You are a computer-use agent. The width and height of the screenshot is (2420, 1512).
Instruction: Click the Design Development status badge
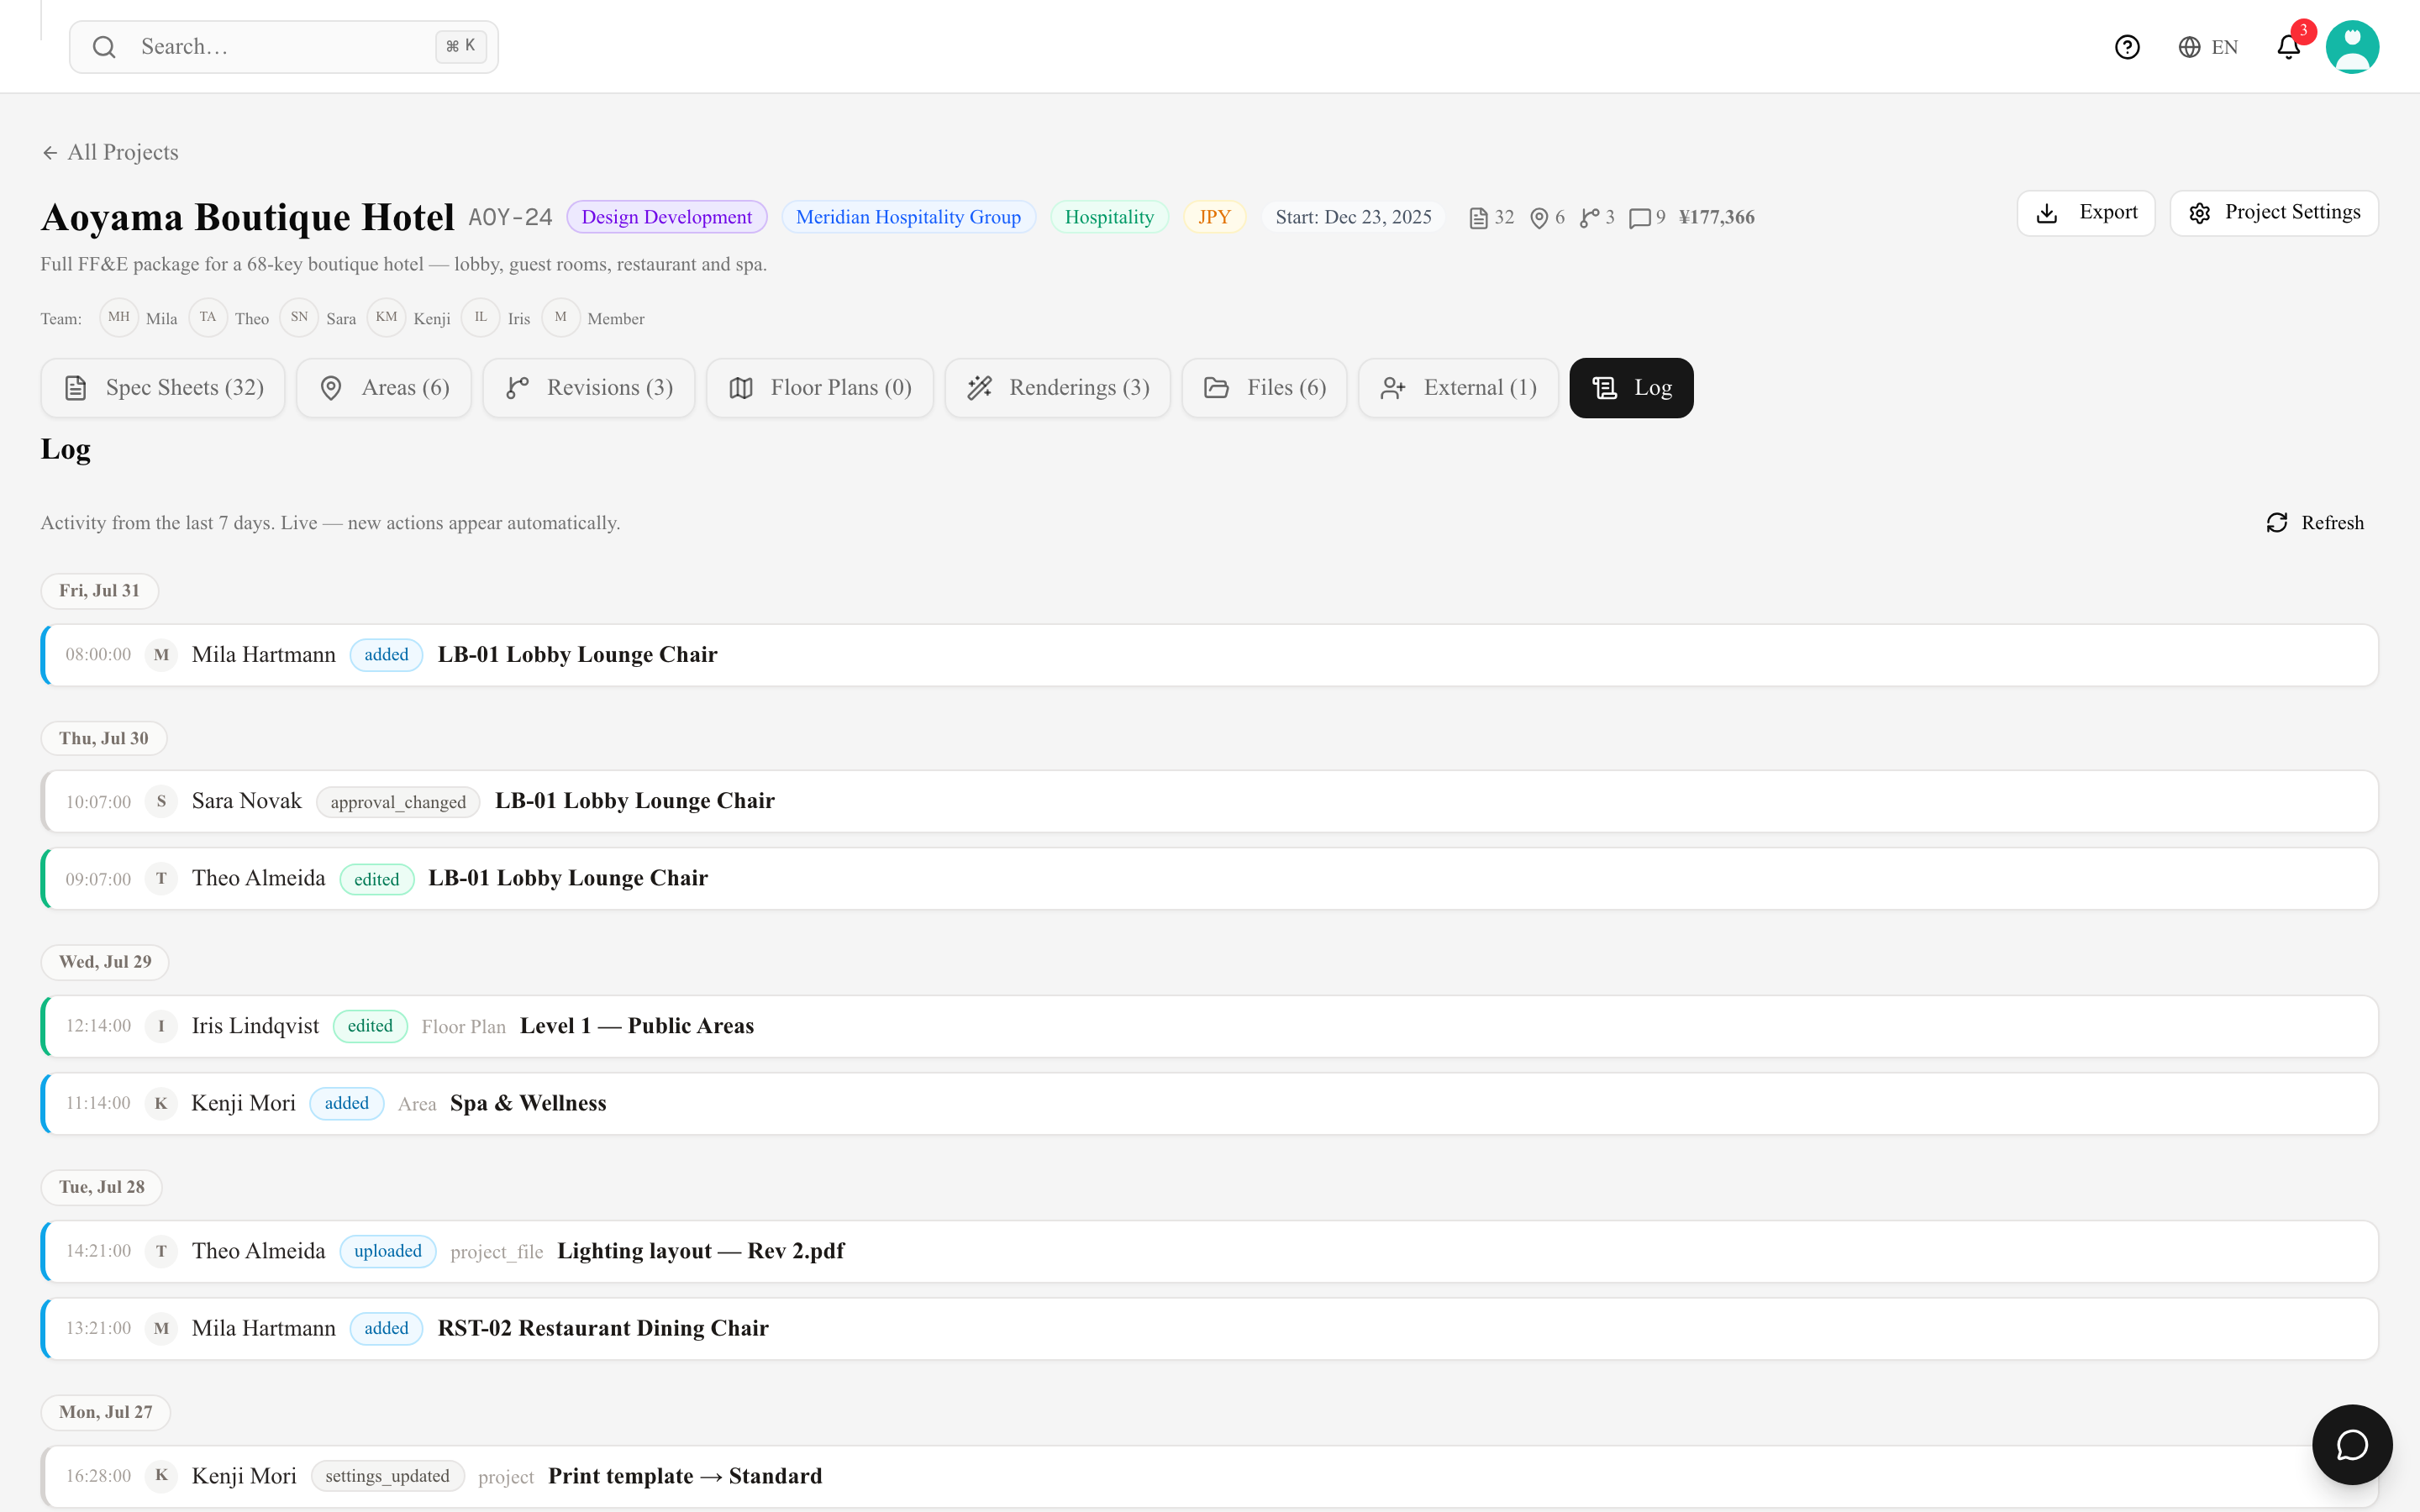point(667,217)
